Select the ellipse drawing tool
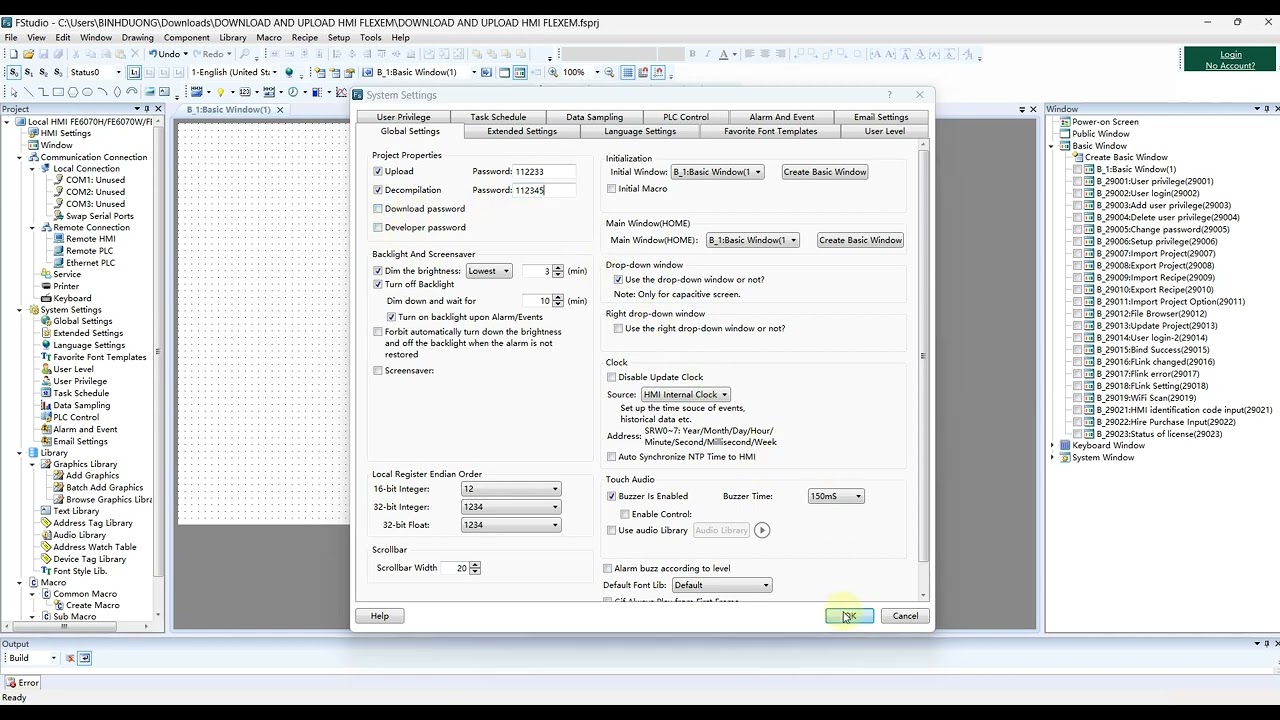The image size is (1280, 720). tap(87, 92)
